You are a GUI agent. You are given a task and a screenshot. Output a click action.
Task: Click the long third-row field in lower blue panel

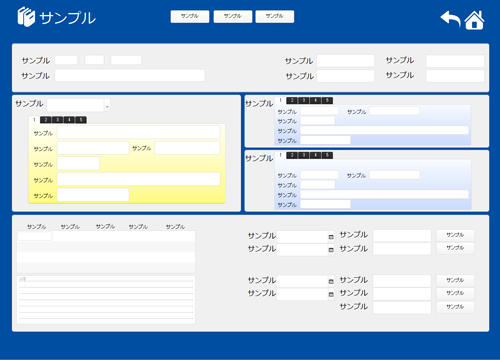[384, 194]
